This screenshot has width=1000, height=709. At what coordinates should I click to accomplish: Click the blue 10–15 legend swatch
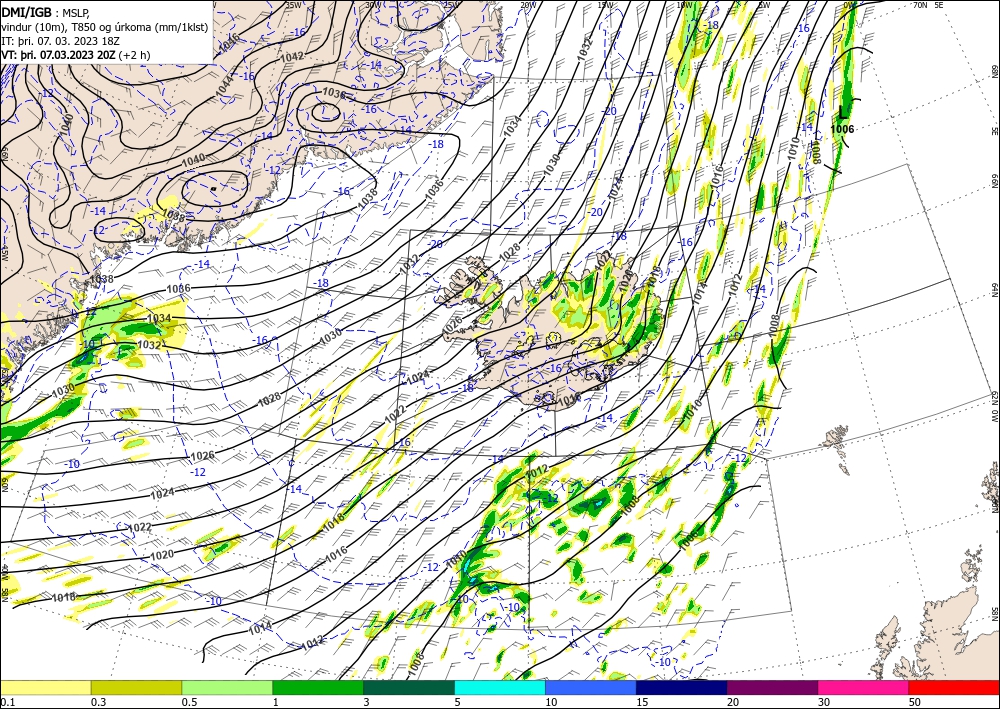591,687
